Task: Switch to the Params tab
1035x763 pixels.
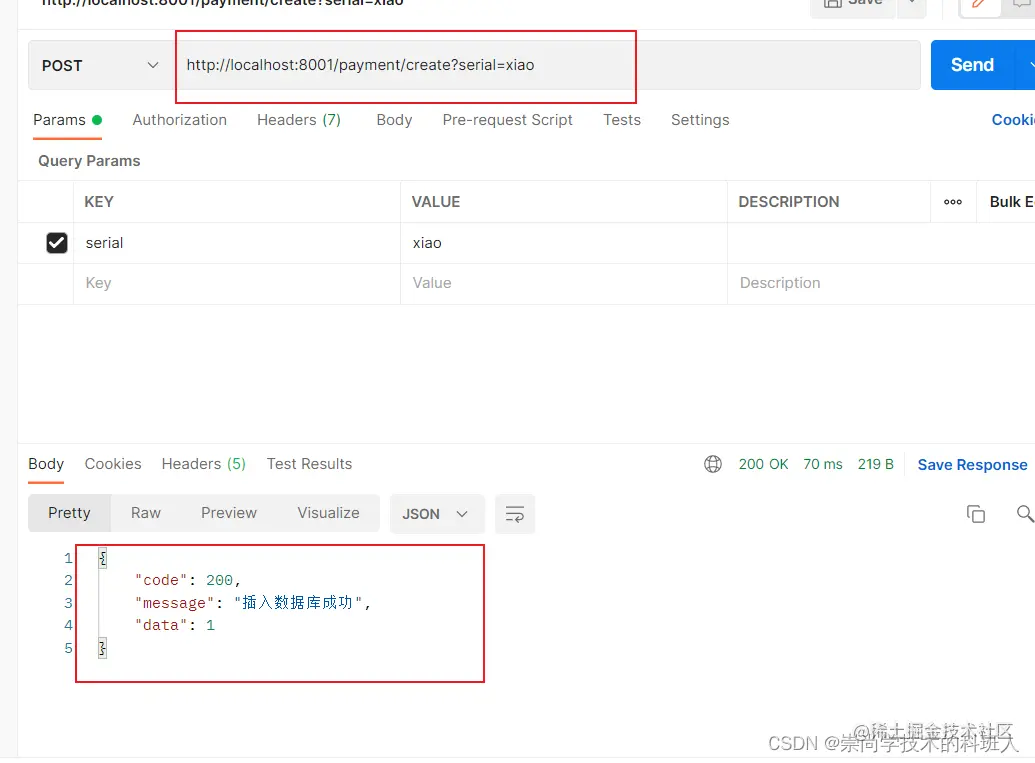Action: pos(67,120)
